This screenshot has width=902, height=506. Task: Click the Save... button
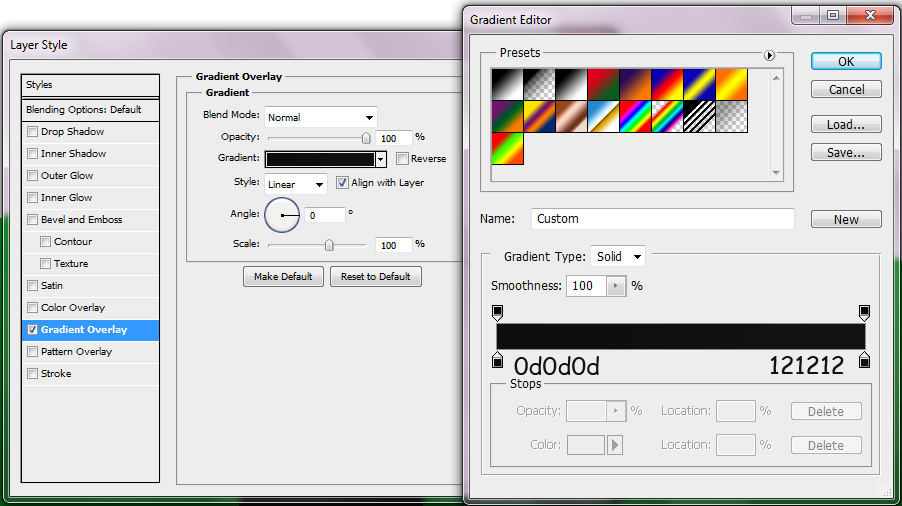(846, 153)
